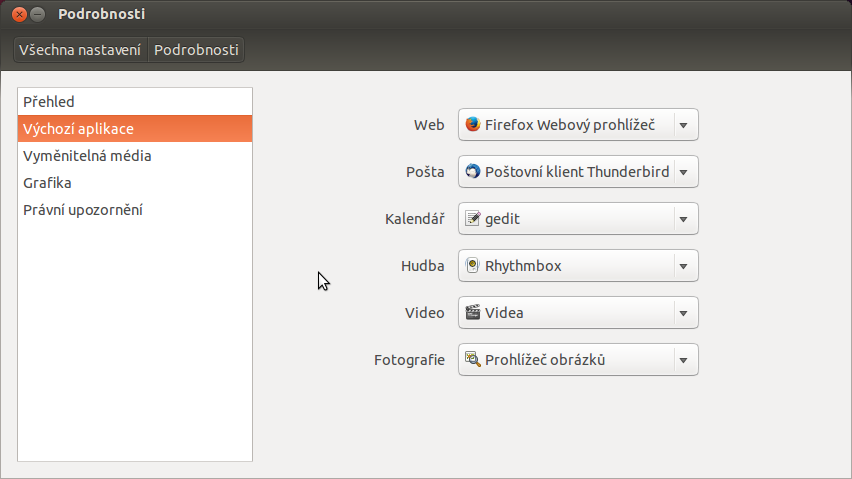Close the Podrobnosti window
Viewport: 852px width, 479px height.
(x=20, y=14)
